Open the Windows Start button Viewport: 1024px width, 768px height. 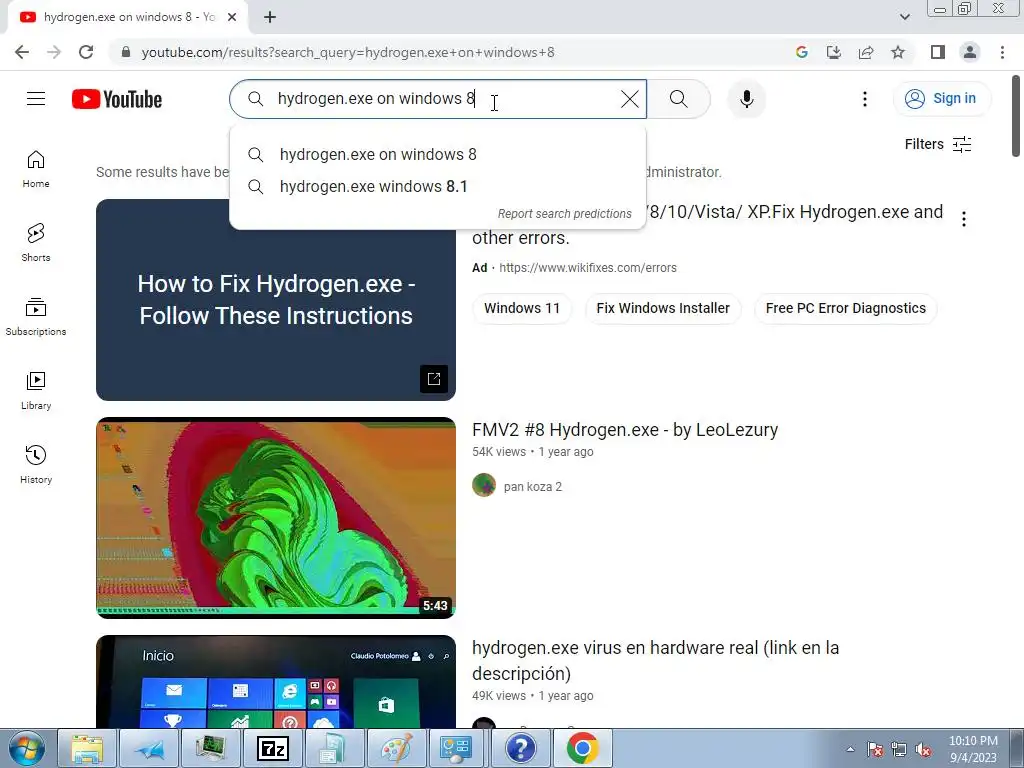(x=27, y=748)
